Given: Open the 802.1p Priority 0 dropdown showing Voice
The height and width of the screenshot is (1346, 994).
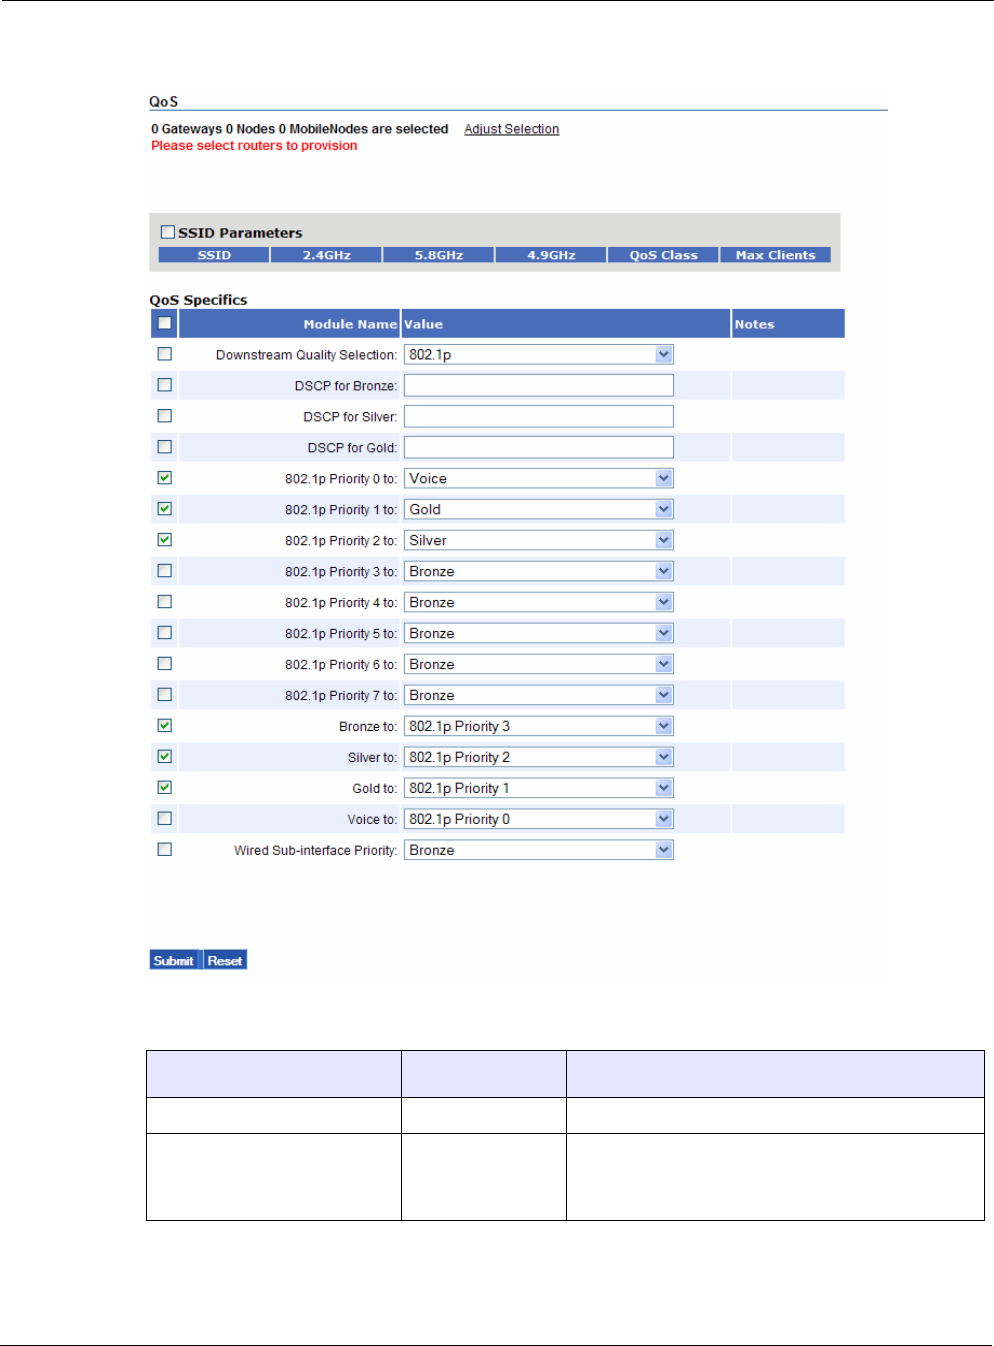Looking at the screenshot, I should [538, 479].
